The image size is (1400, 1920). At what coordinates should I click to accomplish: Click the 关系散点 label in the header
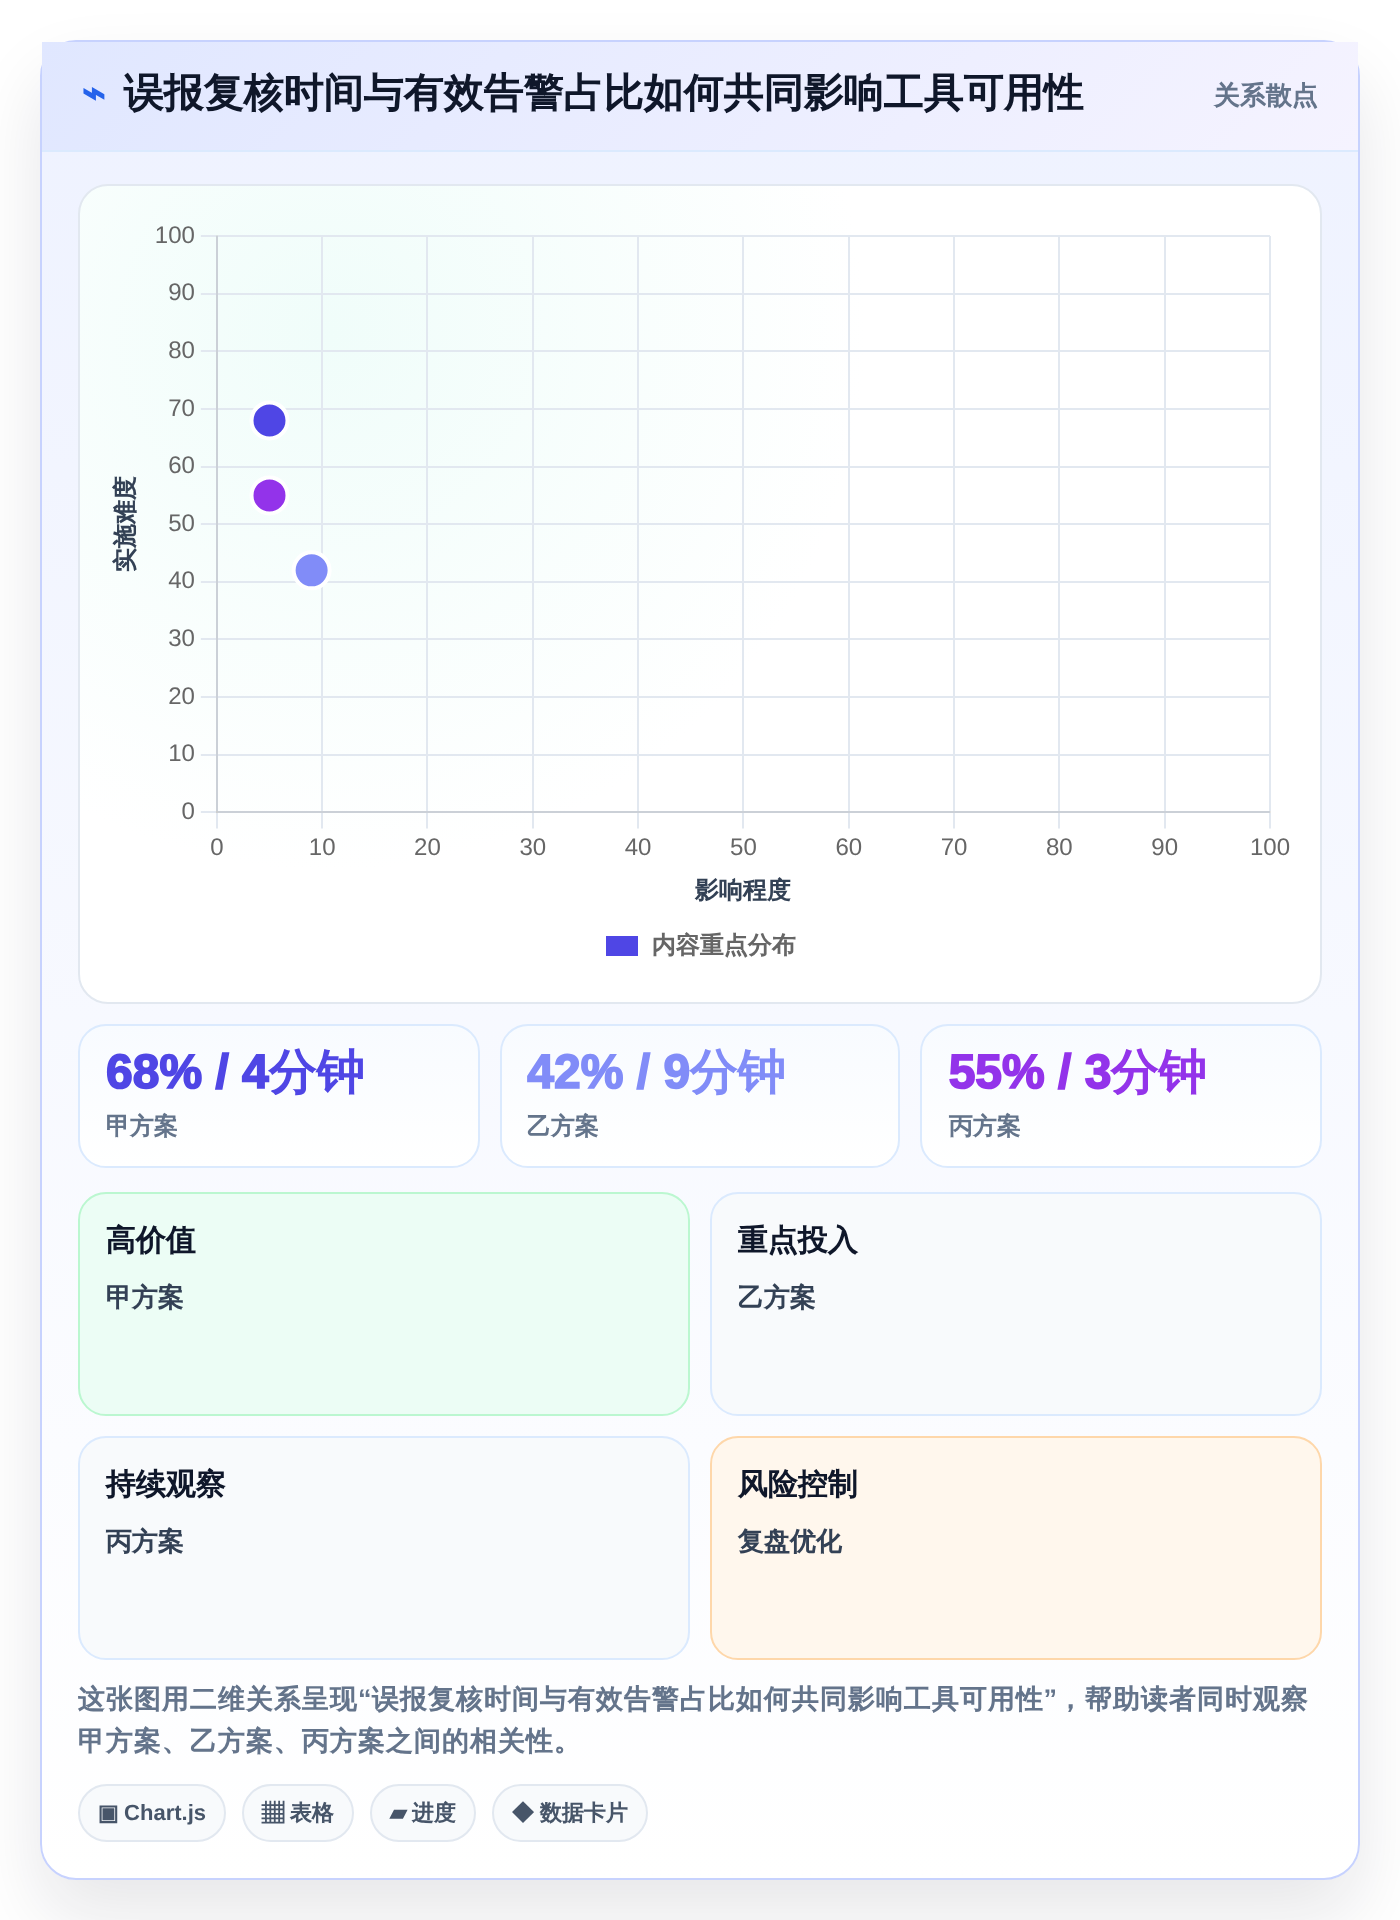click(x=1265, y=96)
